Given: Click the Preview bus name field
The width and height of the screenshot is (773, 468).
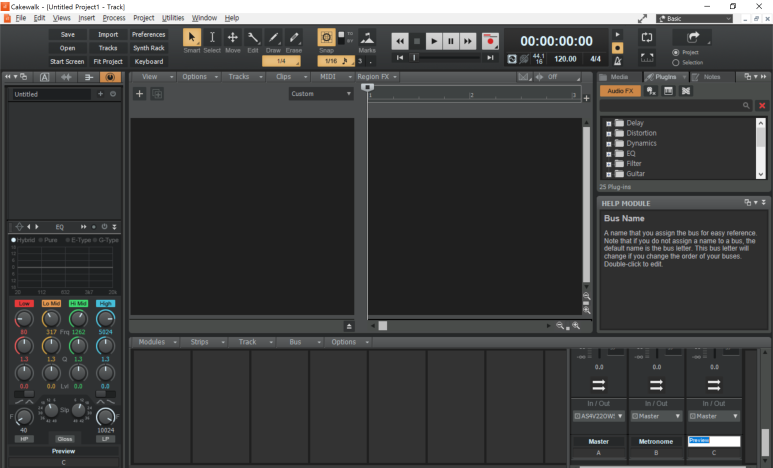Looking at the screenshot, I should pos(714,441).
